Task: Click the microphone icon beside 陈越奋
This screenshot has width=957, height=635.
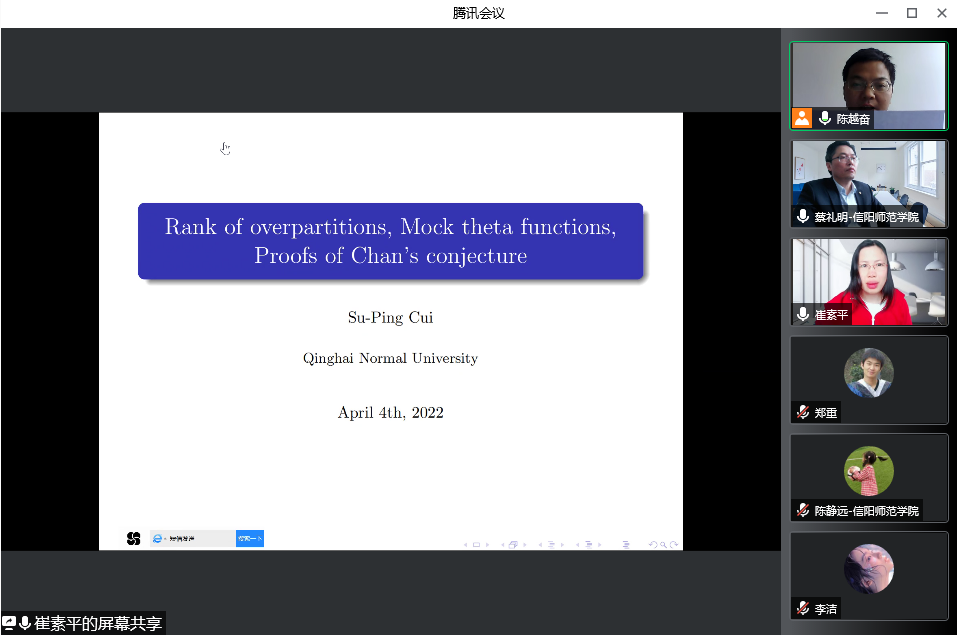Action: tap(825, 118)
